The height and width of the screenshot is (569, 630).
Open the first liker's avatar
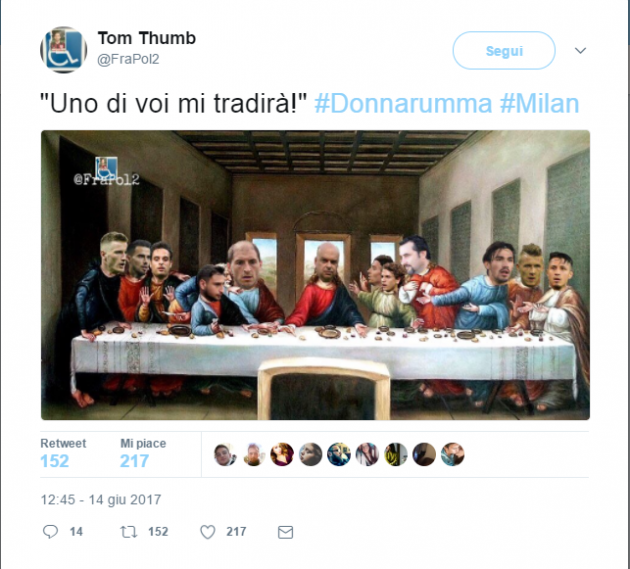tap(225, 454)
